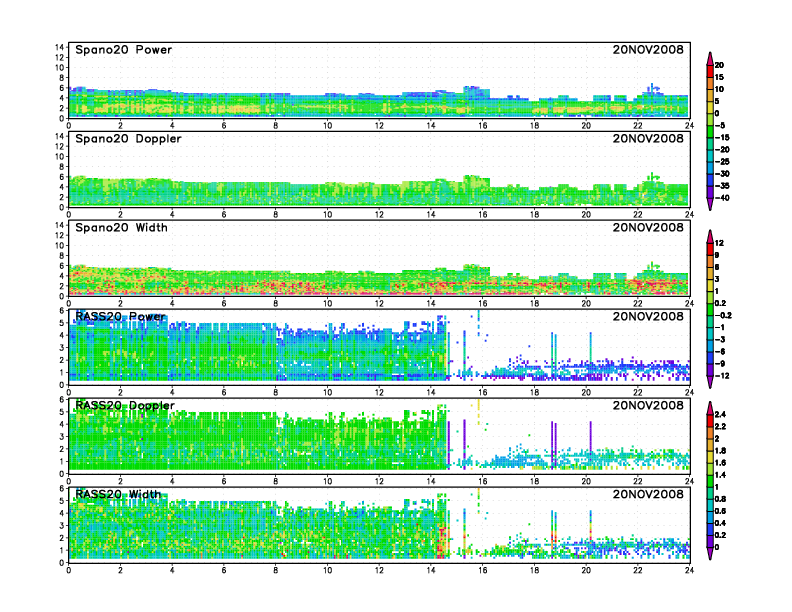
Task: Click the RASS20 Doppler panel title
Action: click(125, 405)
